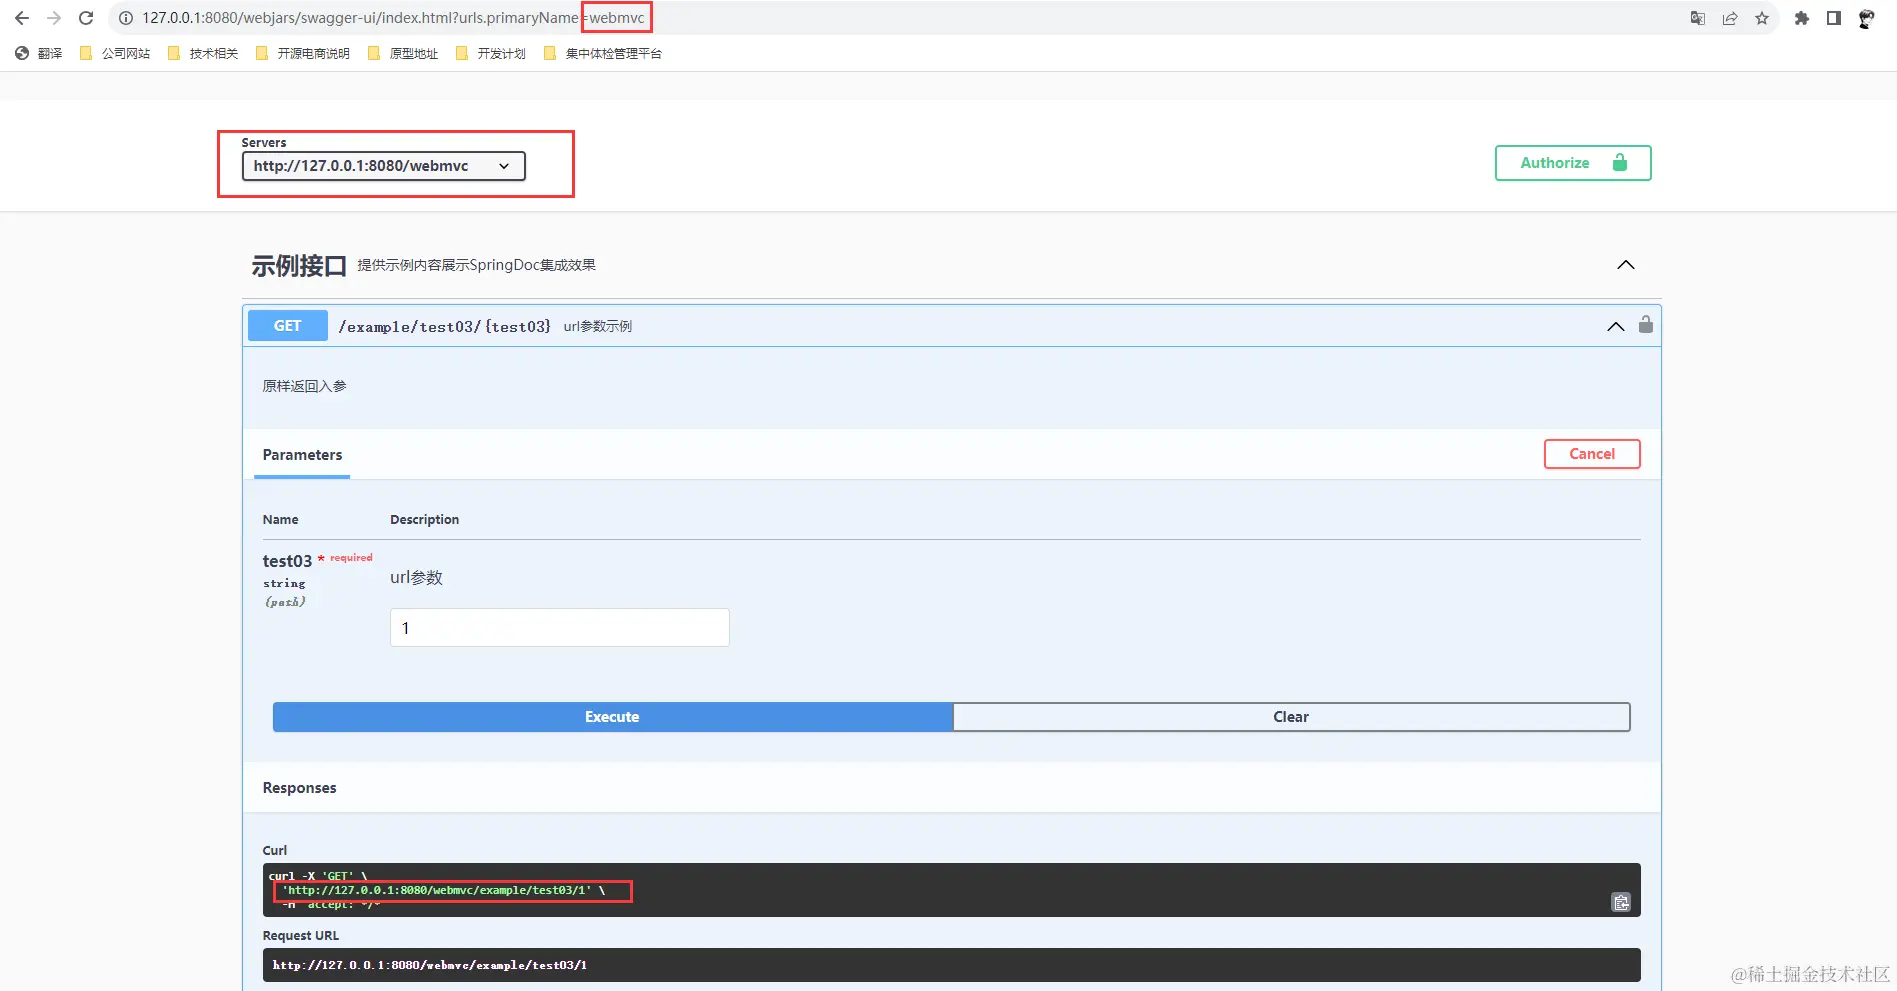The width and height of the screenshot is (1897, 991).
Task: Bookmark this page with the star icon
Action: (1762, 18)
